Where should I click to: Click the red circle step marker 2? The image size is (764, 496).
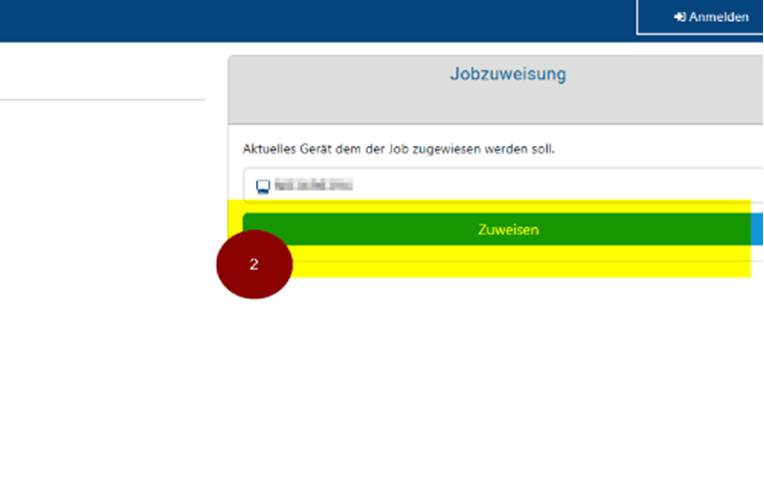(x=254, y=265)
